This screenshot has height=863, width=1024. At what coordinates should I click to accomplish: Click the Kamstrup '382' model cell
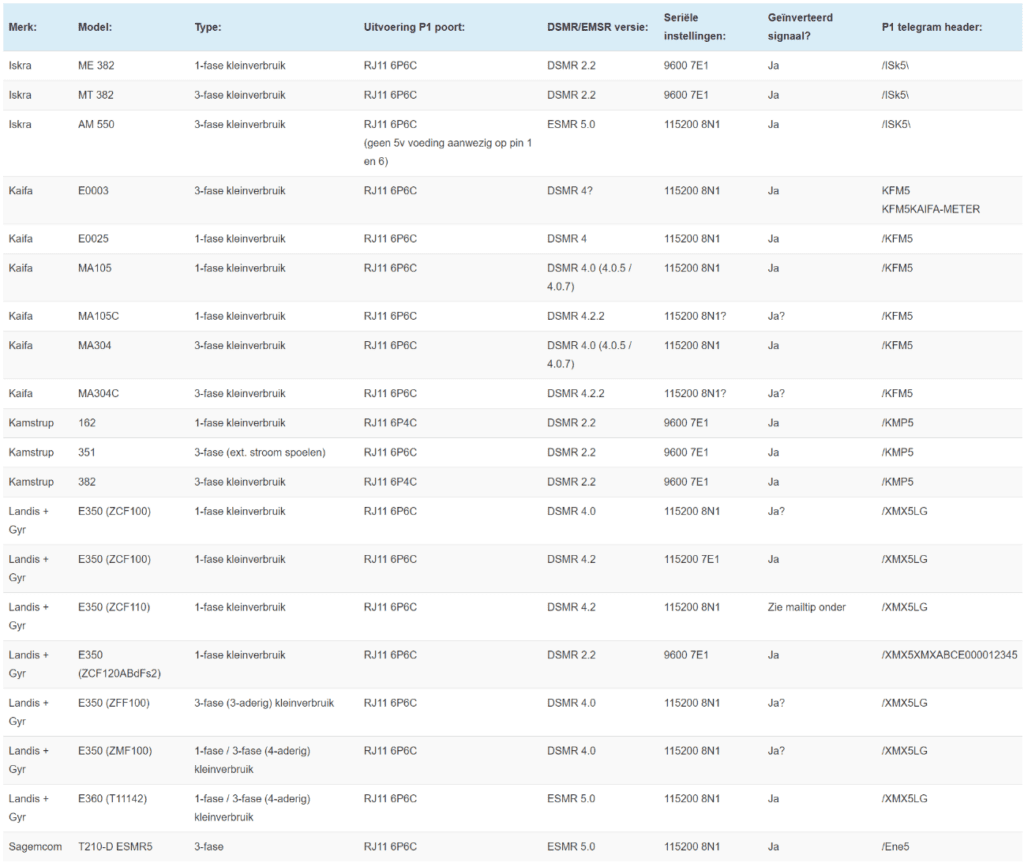pos(87,481)
